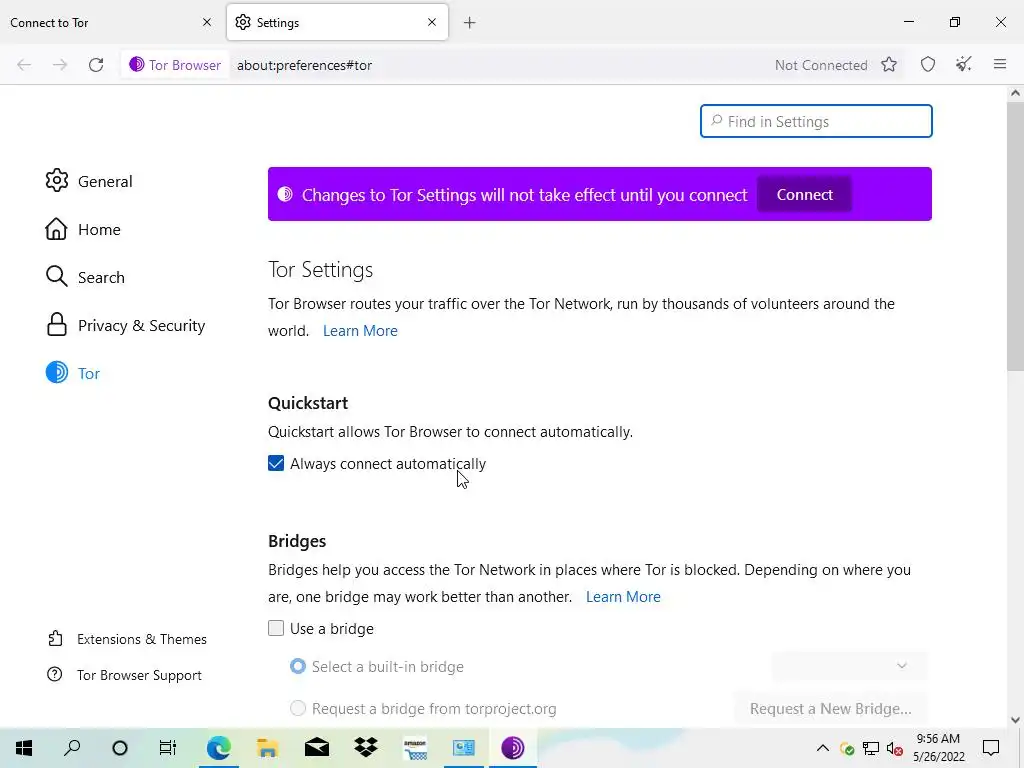Open the Home settings section
This screenshot has height=768, width=1024.
click(x=83, y=229)
